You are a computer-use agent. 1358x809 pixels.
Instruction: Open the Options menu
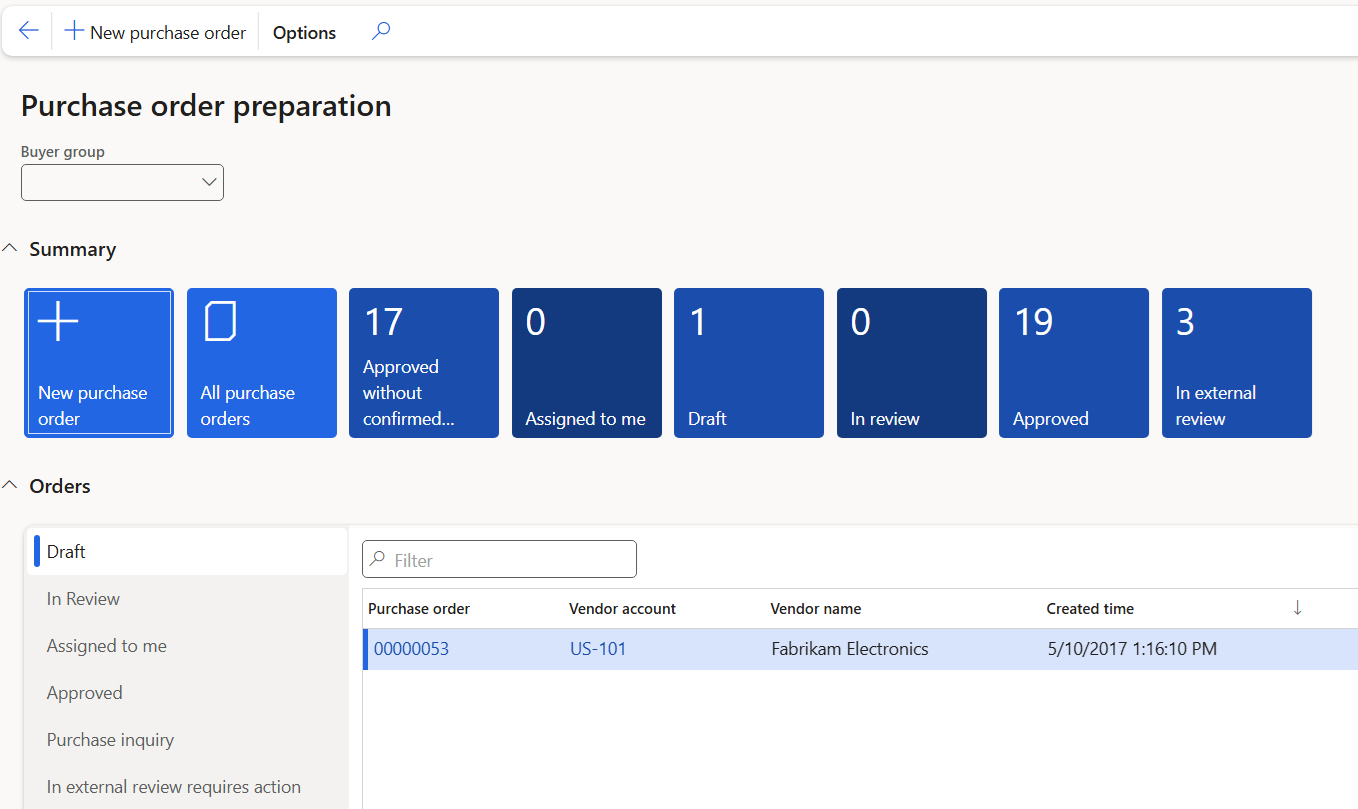tap(304, 32)
